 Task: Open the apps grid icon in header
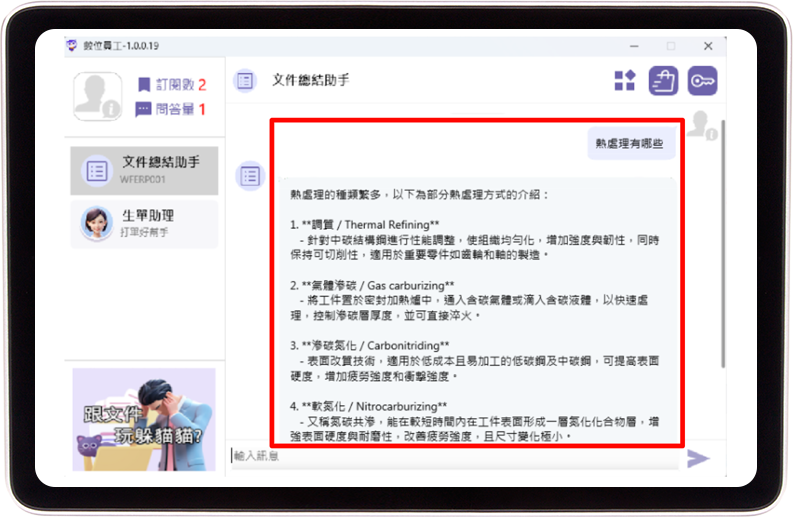click(x=624, y=81)
